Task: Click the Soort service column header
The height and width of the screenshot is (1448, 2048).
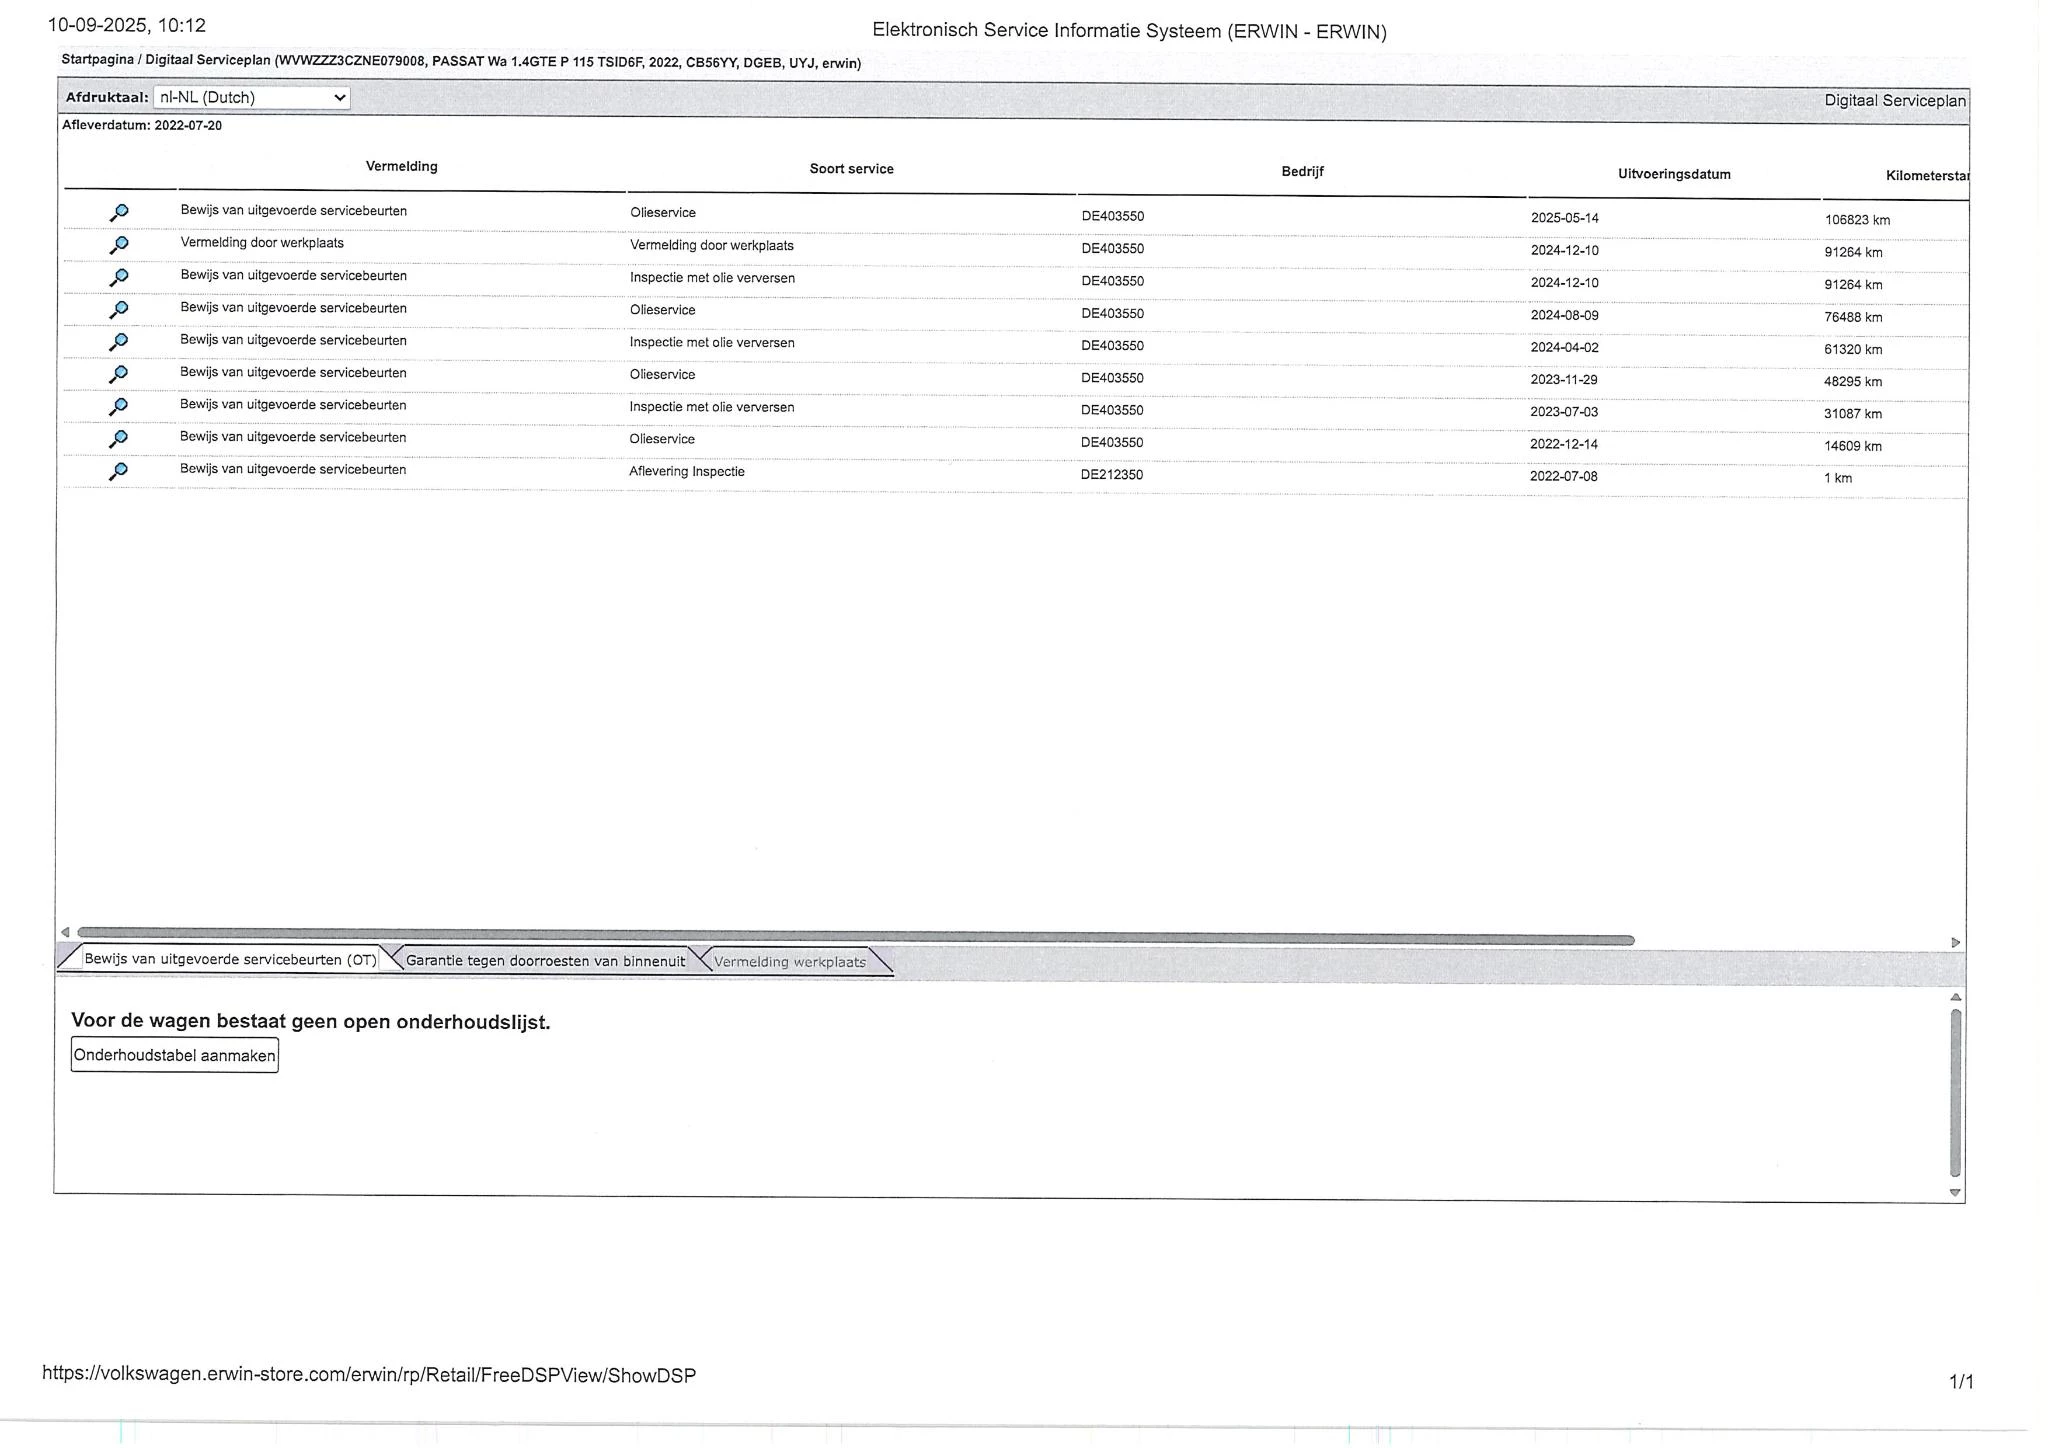Action: (x=851, y=169)
